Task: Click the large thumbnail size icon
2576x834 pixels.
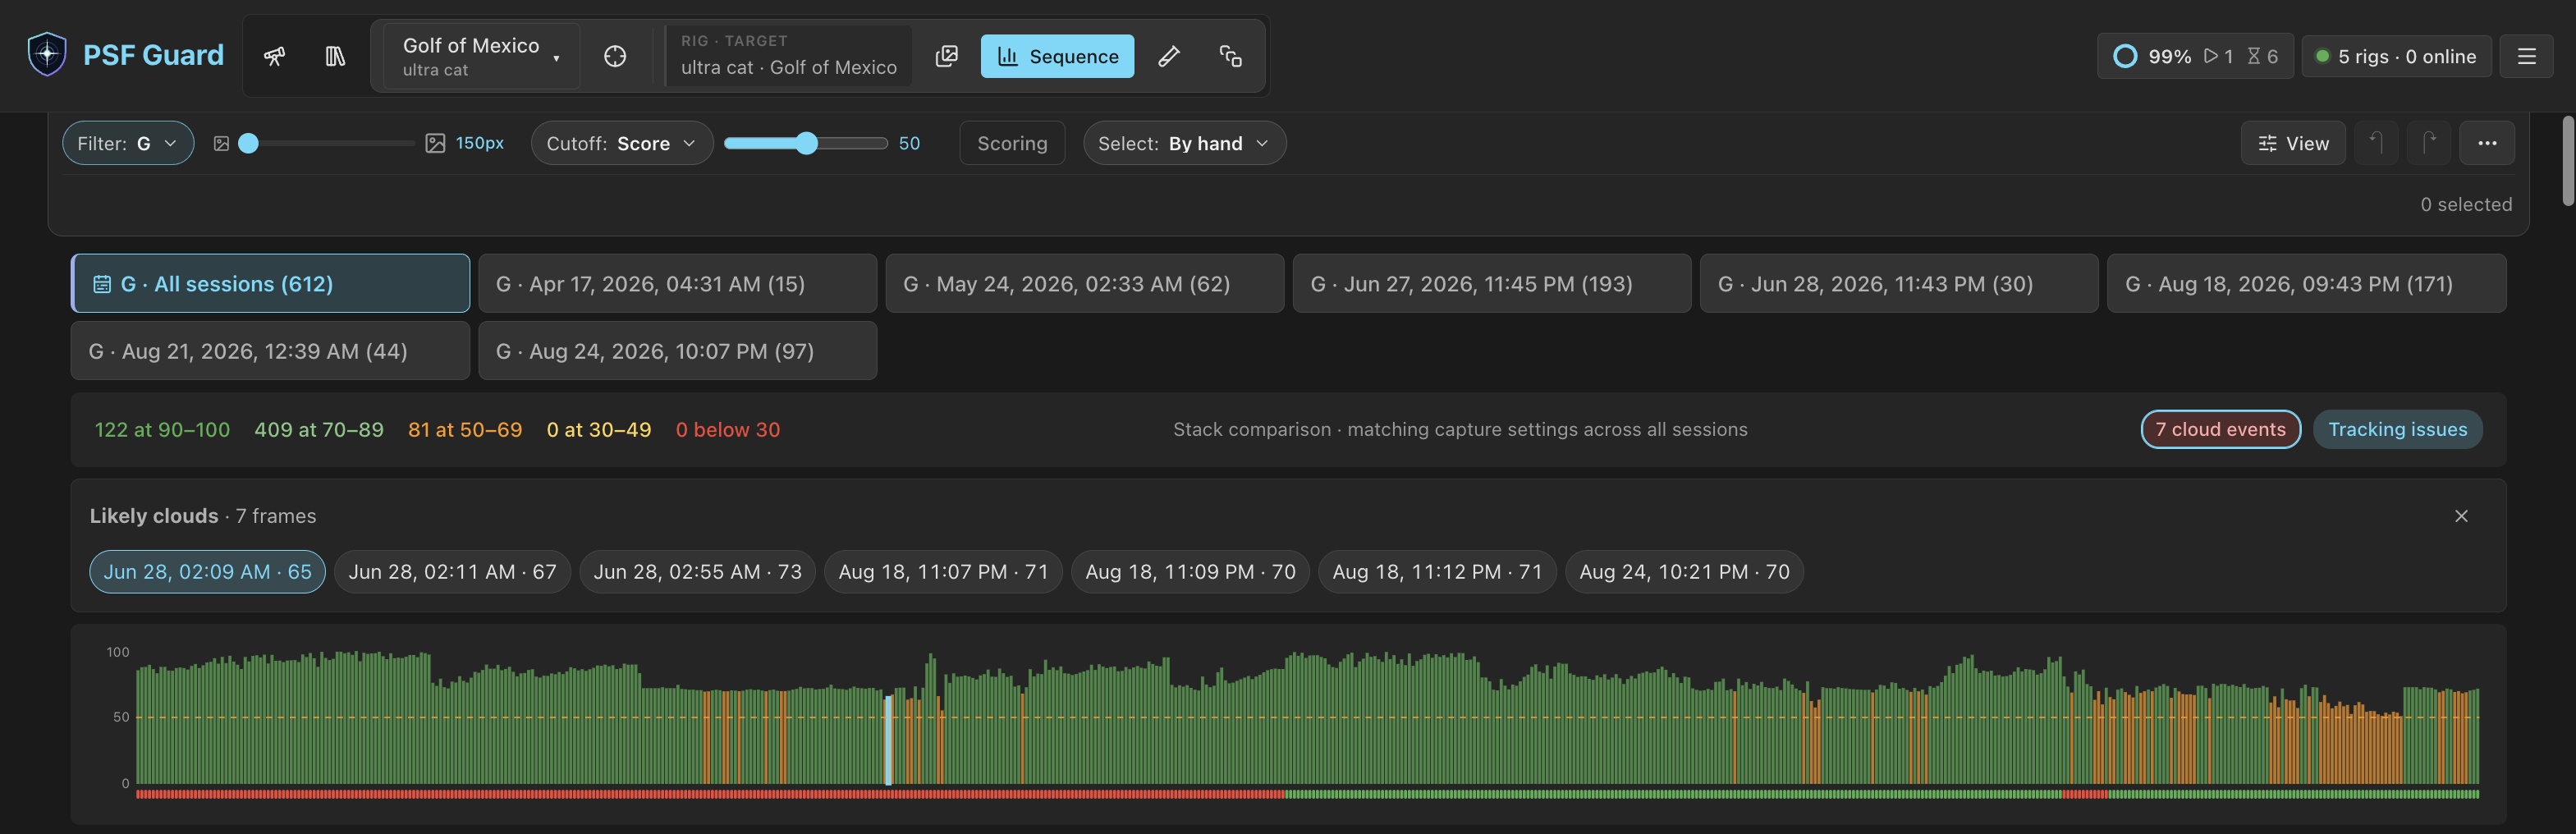Action: 435,144
